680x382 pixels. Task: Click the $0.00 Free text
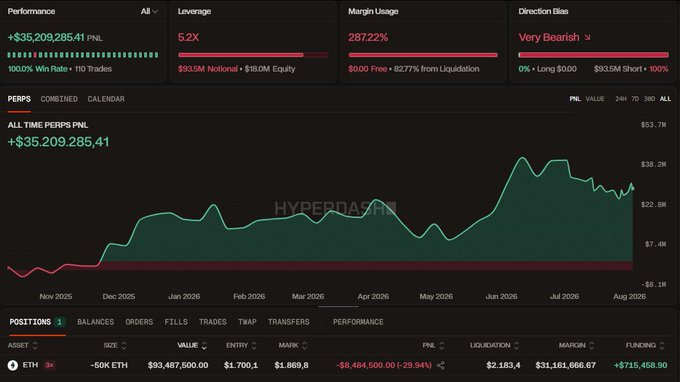coord(367,69)
